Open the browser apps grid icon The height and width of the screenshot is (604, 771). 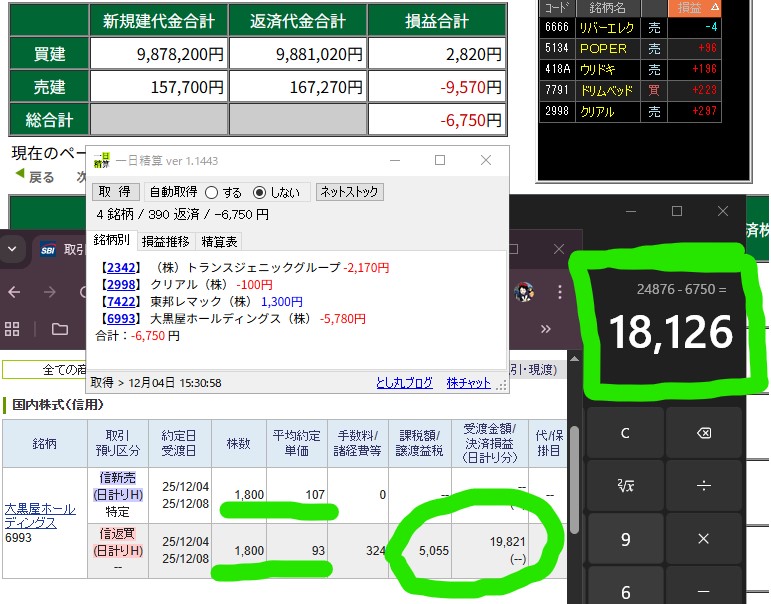pos(12,329)
